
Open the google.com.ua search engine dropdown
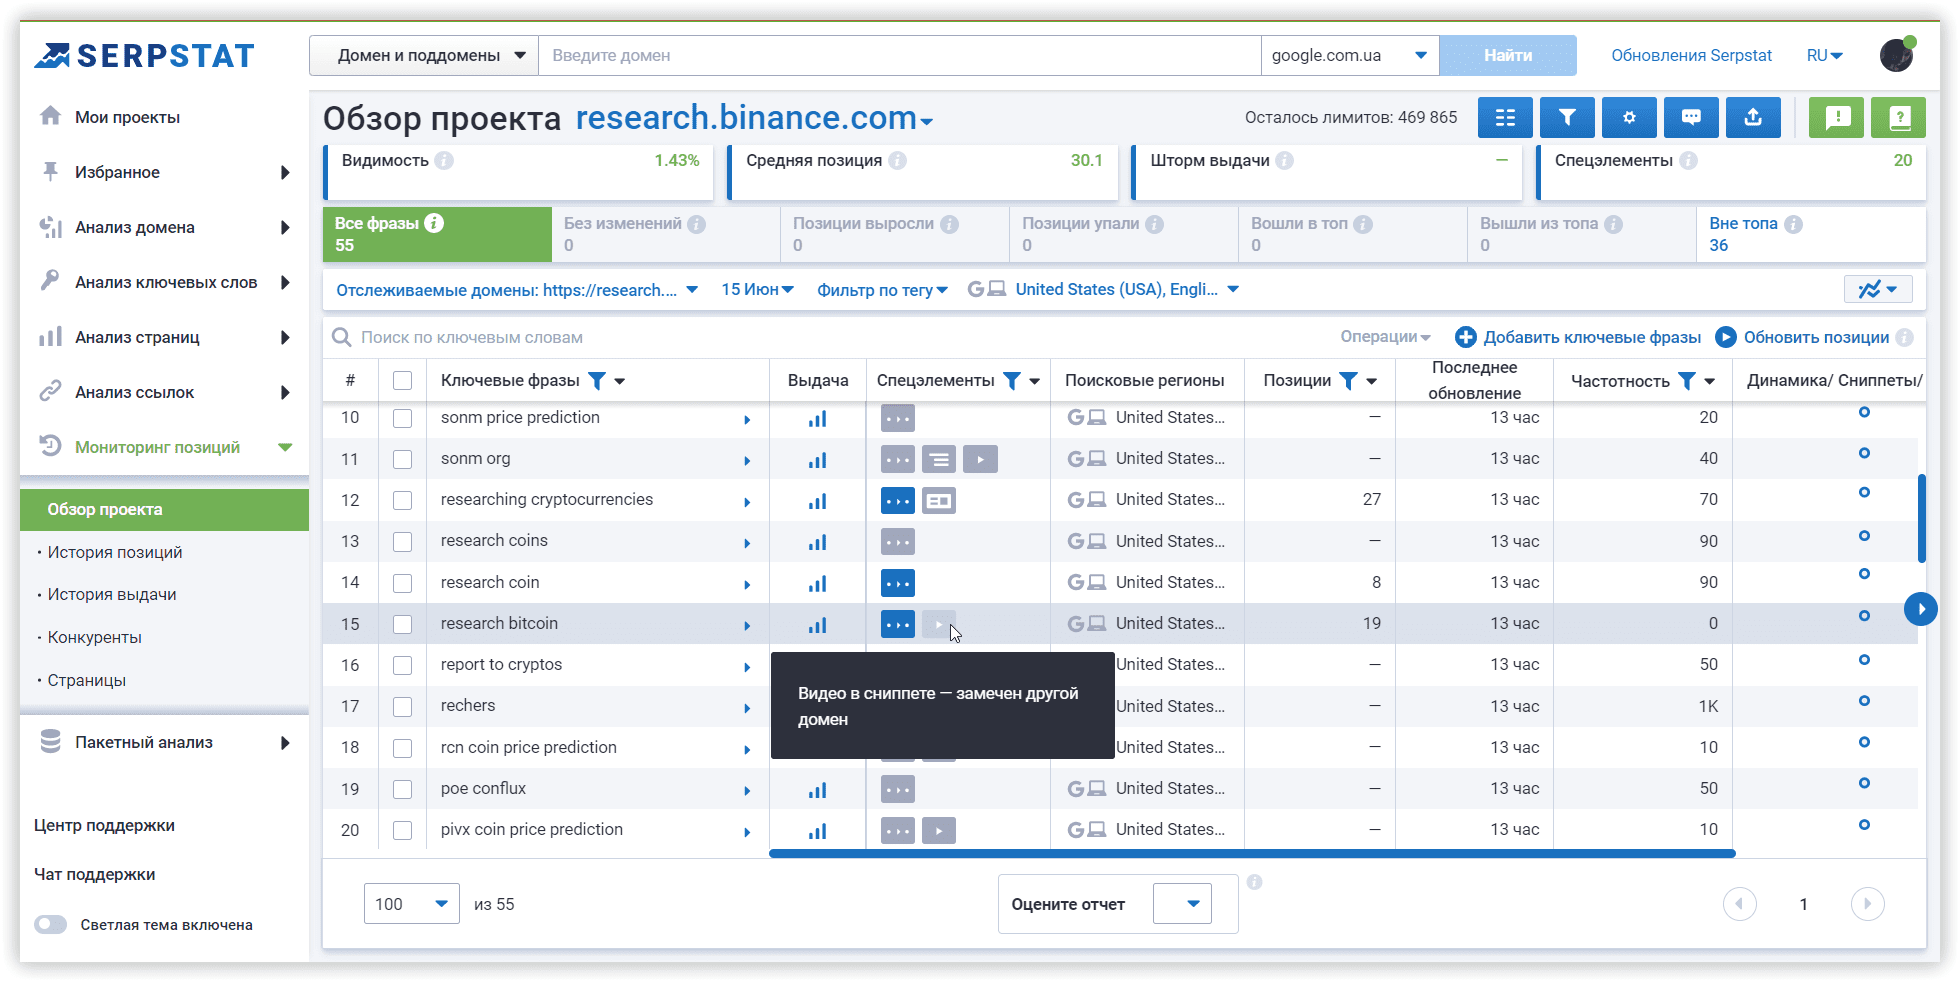[1349, 56]
